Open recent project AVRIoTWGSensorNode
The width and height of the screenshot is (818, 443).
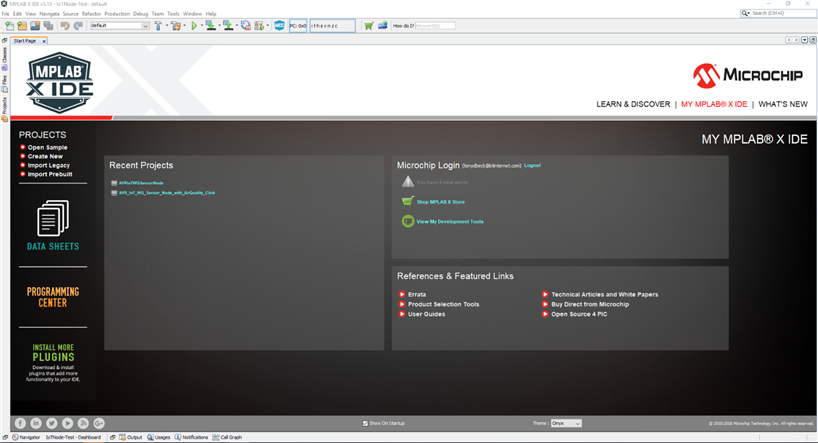pos(141,183)
